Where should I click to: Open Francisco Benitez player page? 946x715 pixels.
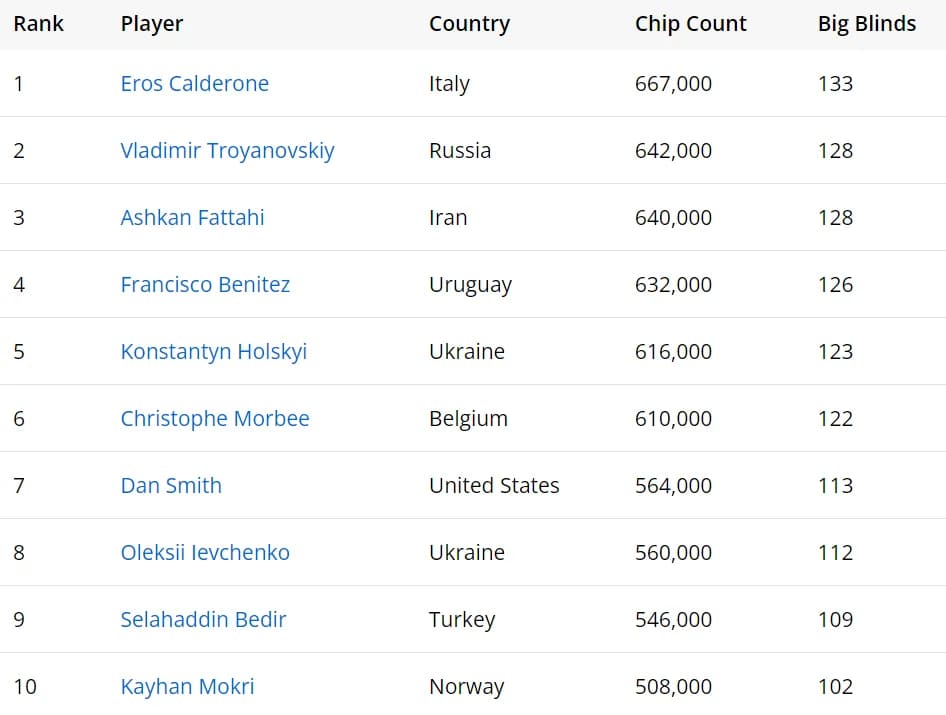[x=205, y=284]
